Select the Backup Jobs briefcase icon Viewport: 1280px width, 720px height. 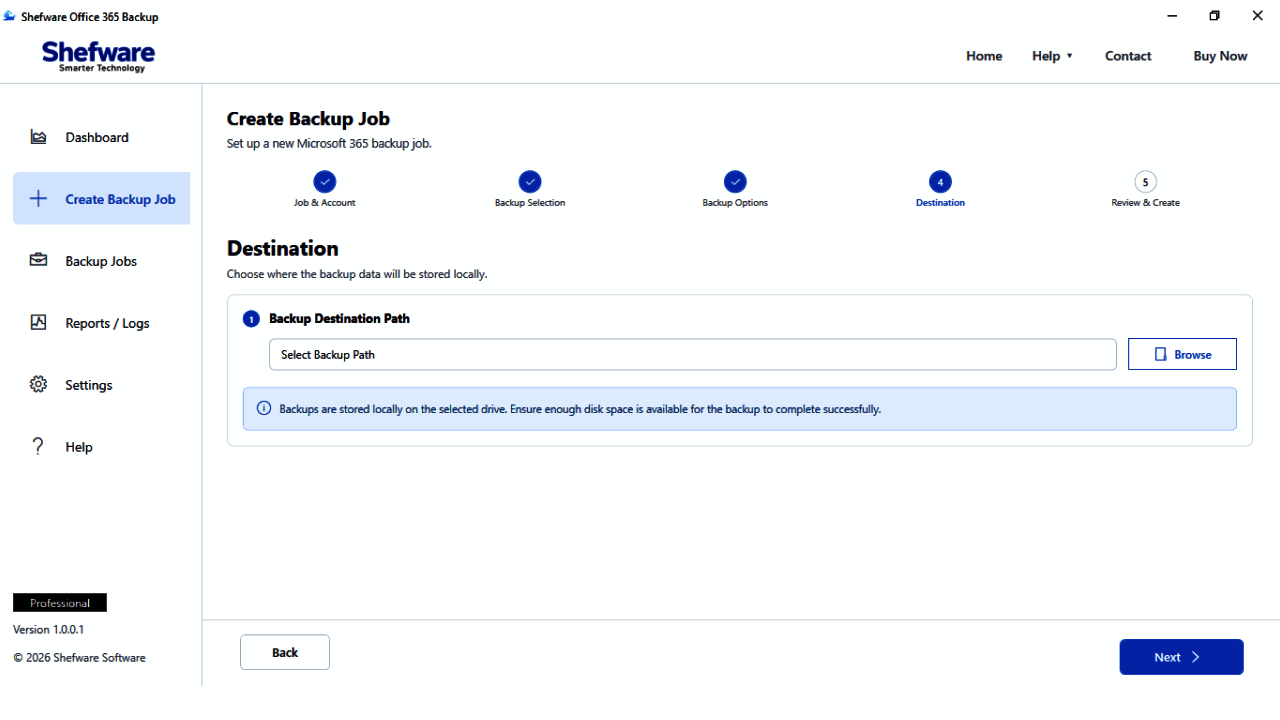click(38, 260)
